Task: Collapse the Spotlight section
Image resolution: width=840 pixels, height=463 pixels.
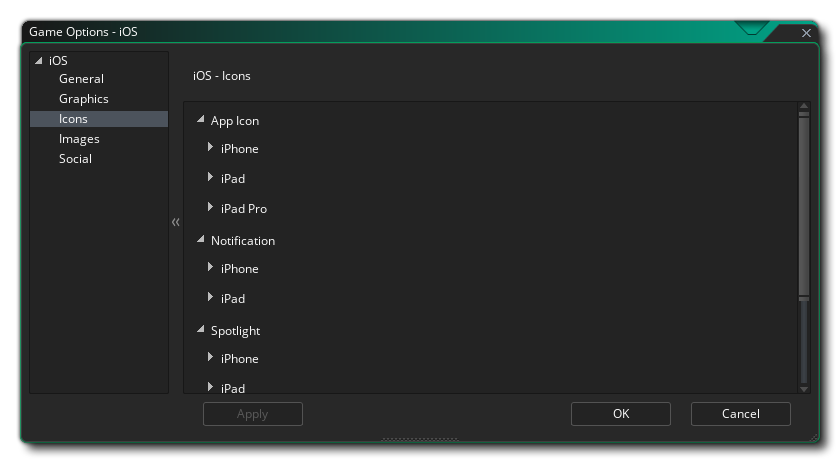Action: [x=200, y=330]
